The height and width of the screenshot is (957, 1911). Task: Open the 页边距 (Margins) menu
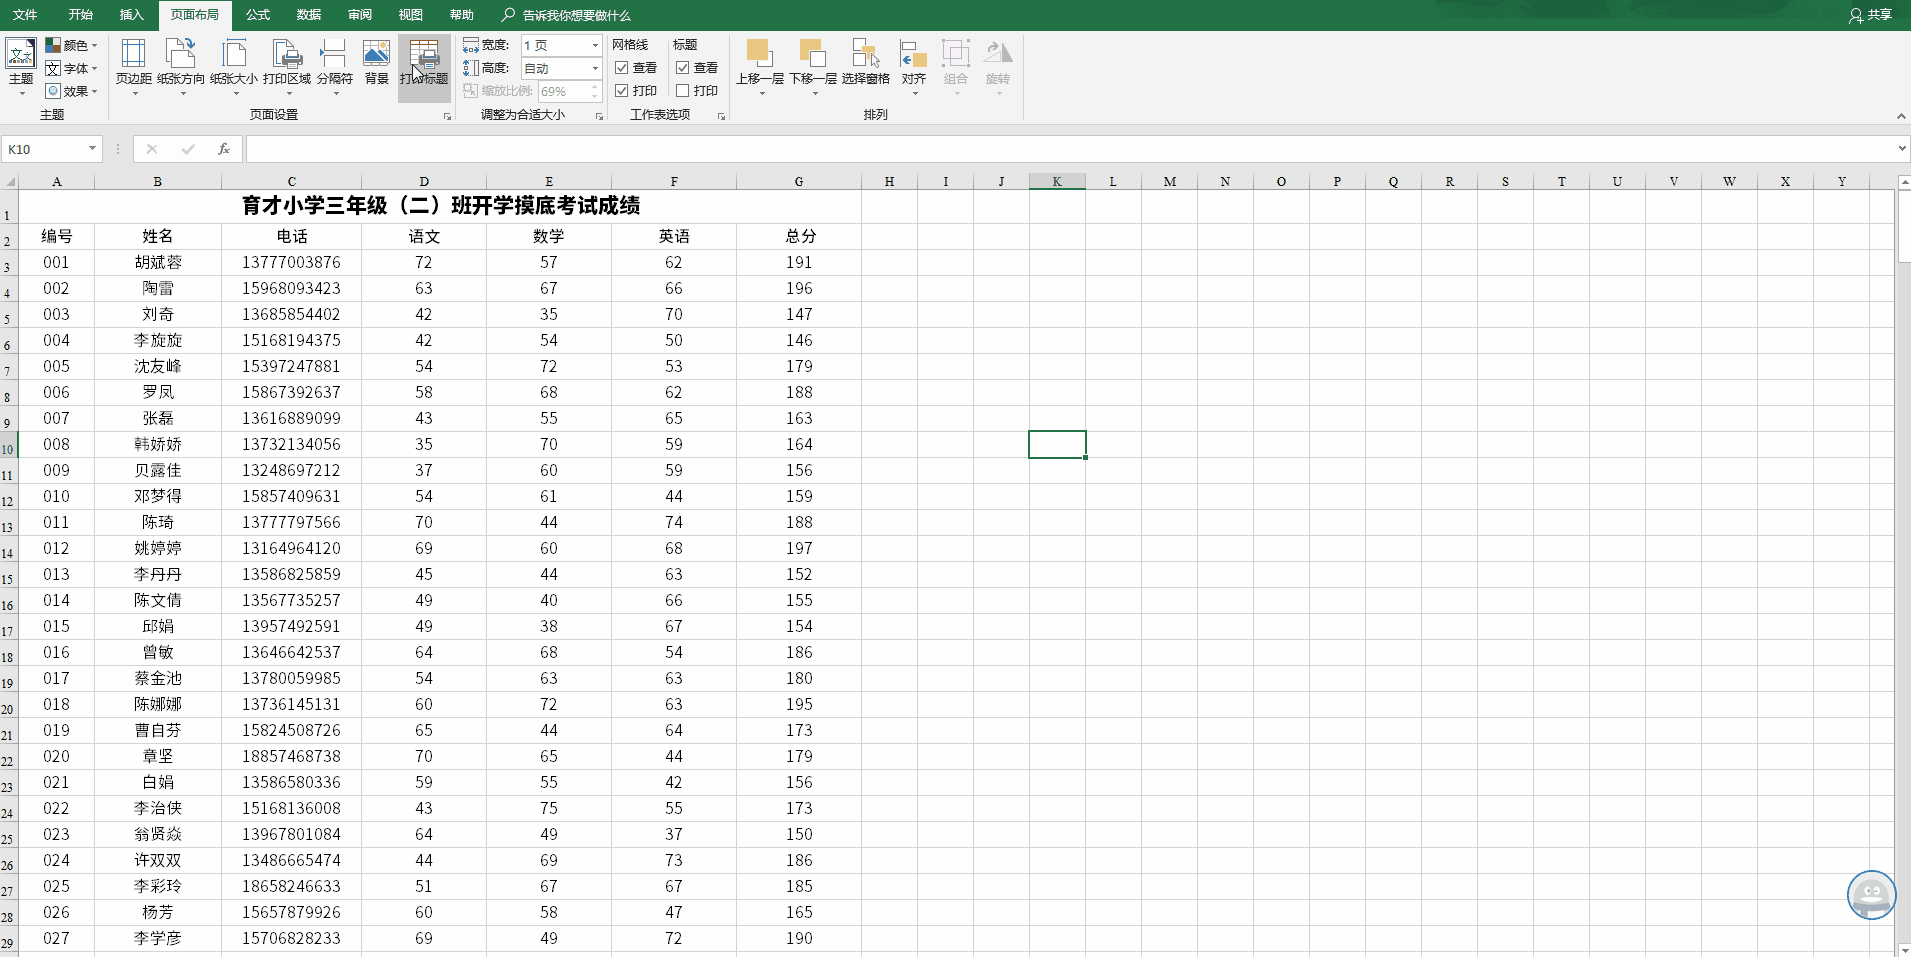pyautogui.click(x=133, y=62)
